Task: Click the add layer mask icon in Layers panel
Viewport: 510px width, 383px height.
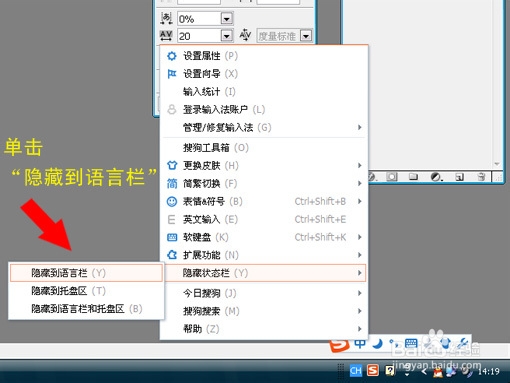Action: pos(392,177)
